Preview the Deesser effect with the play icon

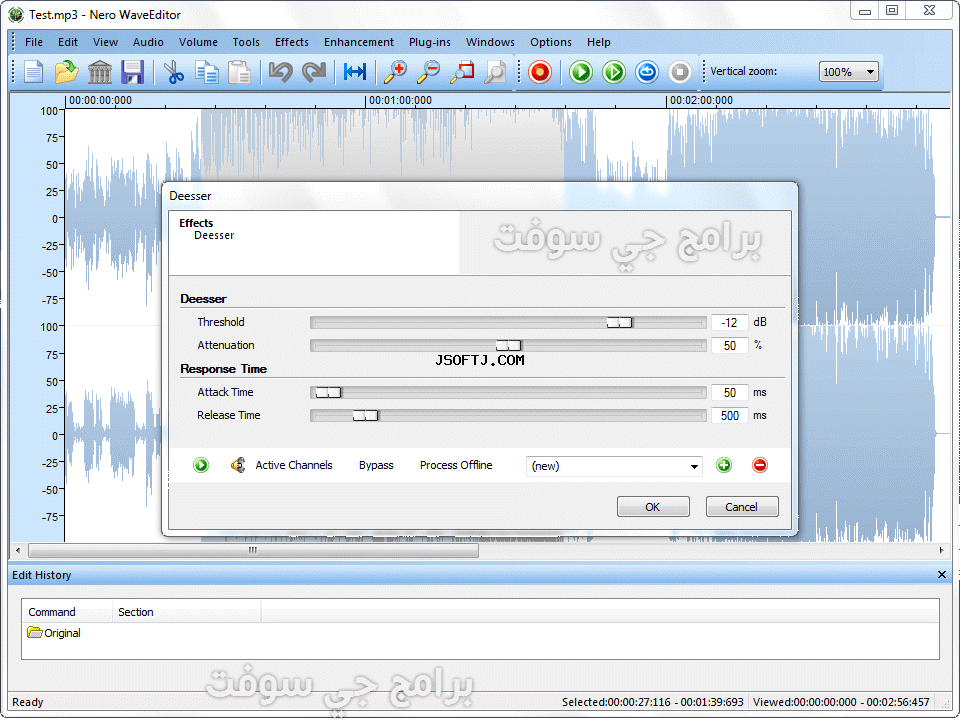tap(201, 465)
